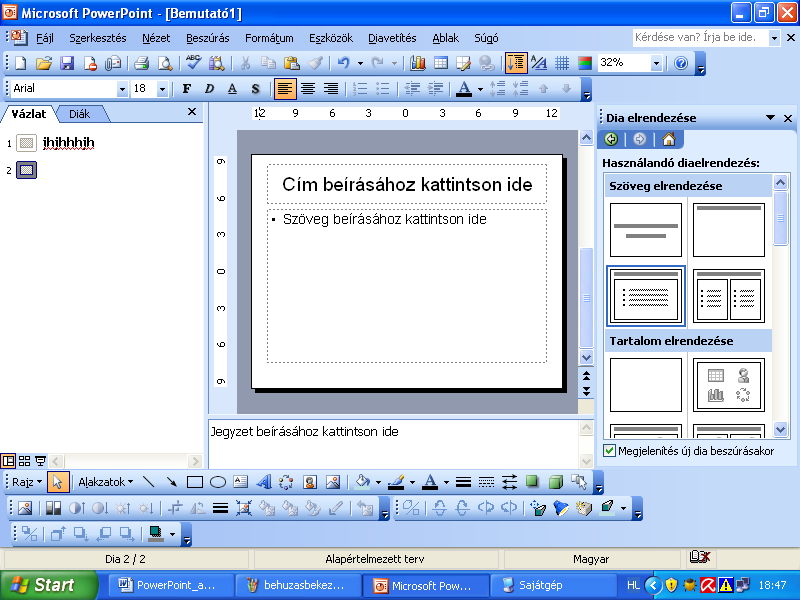Open a file with the Open folder icon
The image size is (800, 600).
point(44,63)
